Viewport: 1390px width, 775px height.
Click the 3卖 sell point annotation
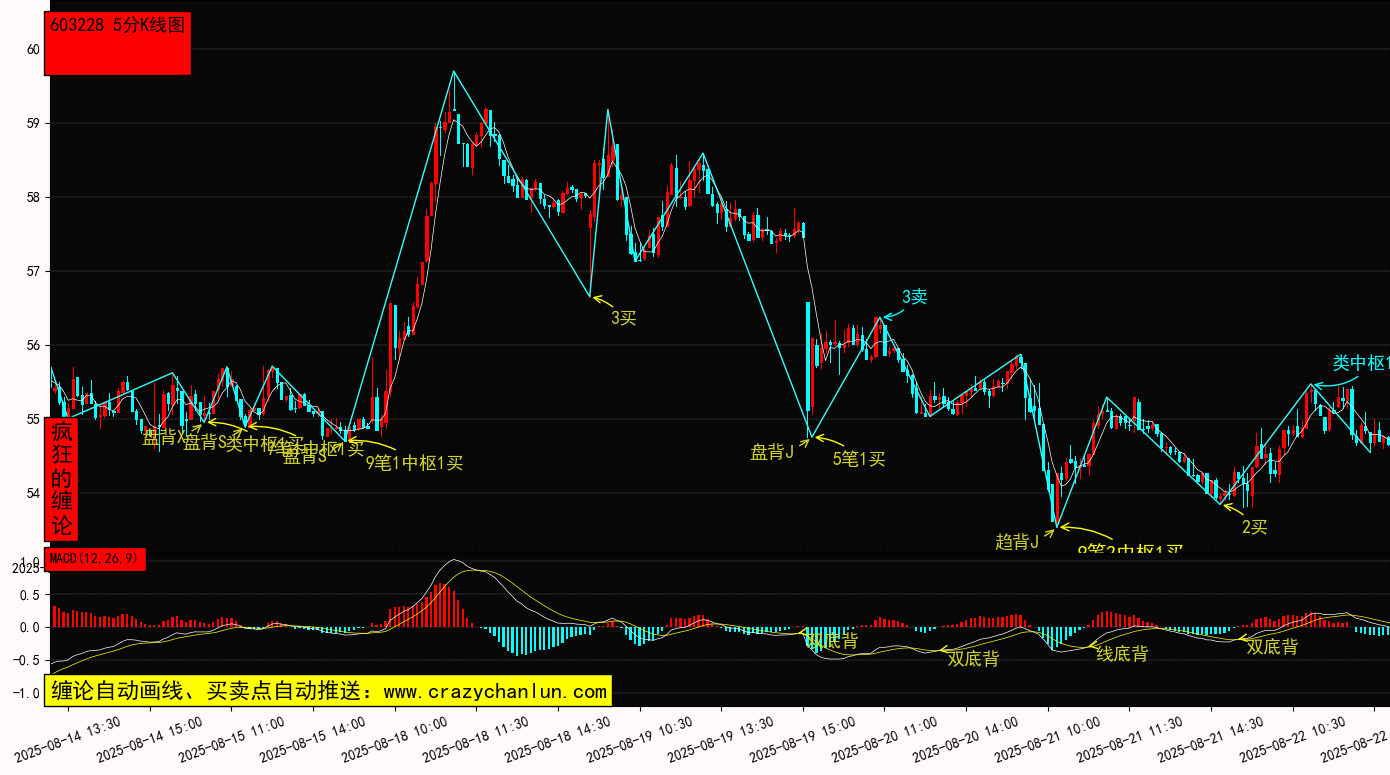(915, 296)
